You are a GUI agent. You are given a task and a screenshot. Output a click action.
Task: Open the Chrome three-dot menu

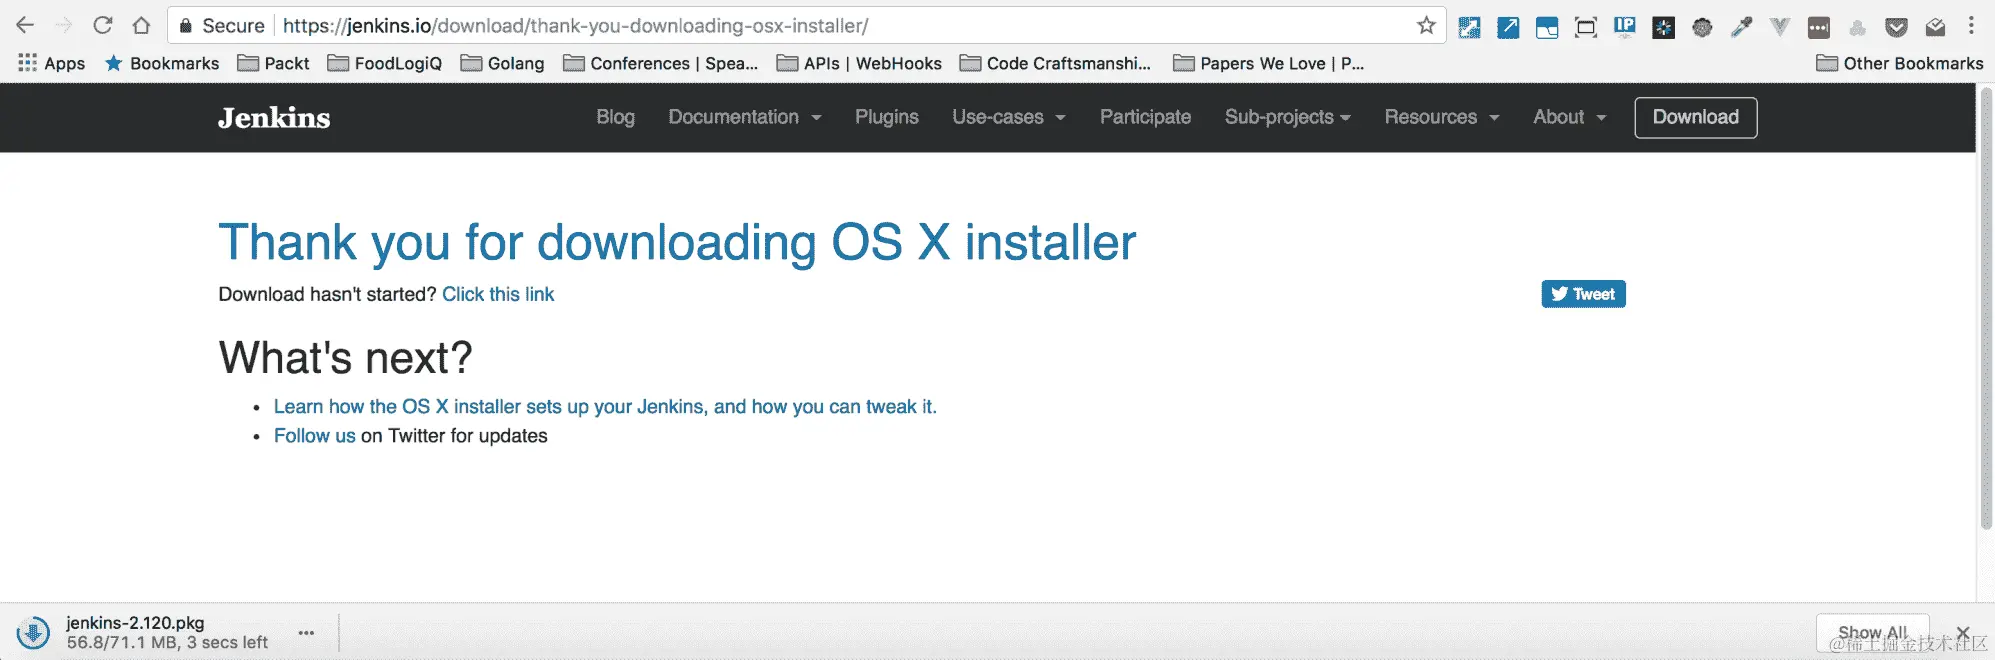pos(1971,25)
